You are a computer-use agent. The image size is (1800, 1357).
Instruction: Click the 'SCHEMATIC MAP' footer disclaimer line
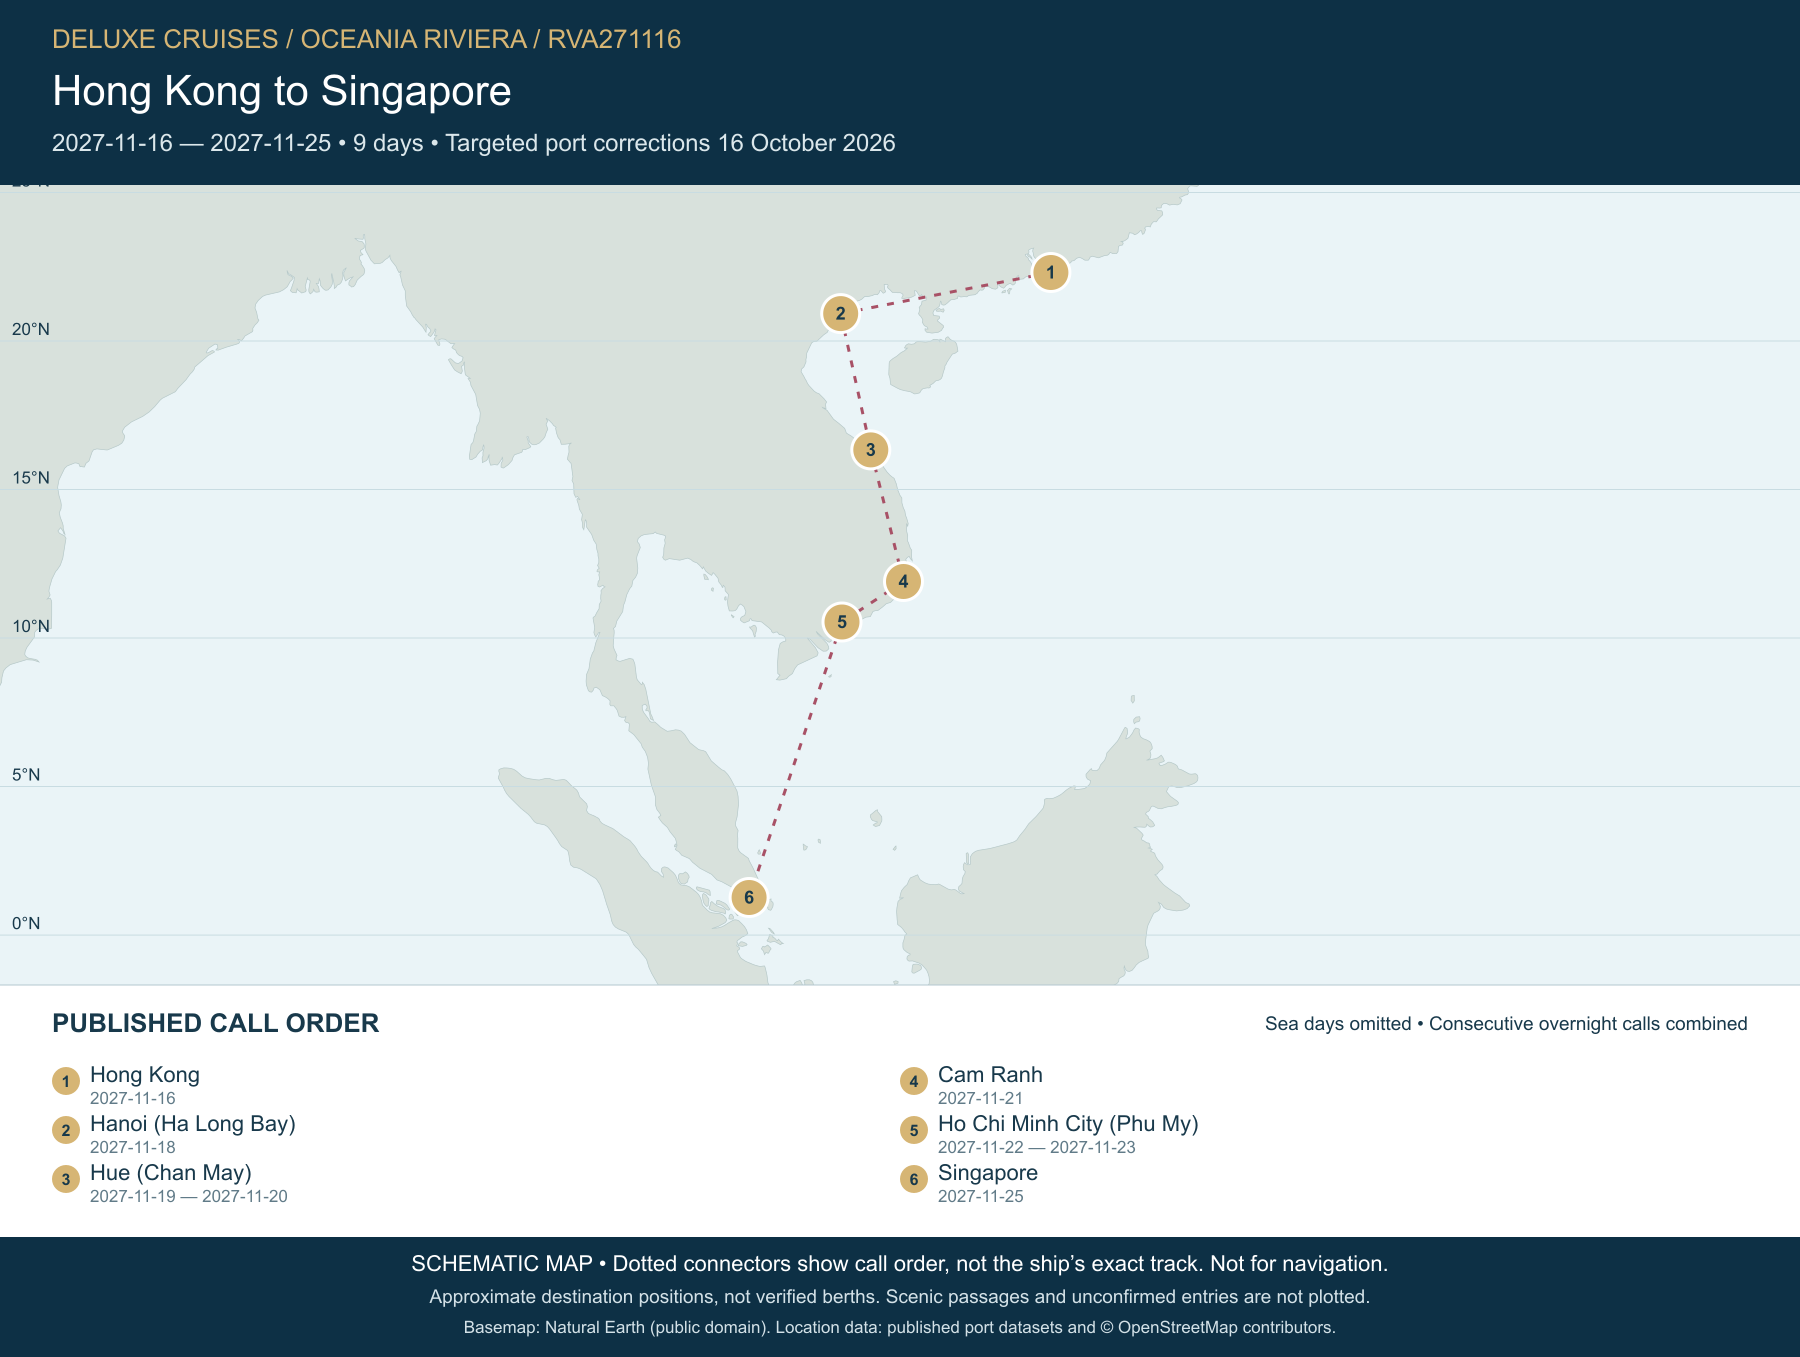(x=900, y=1264)
